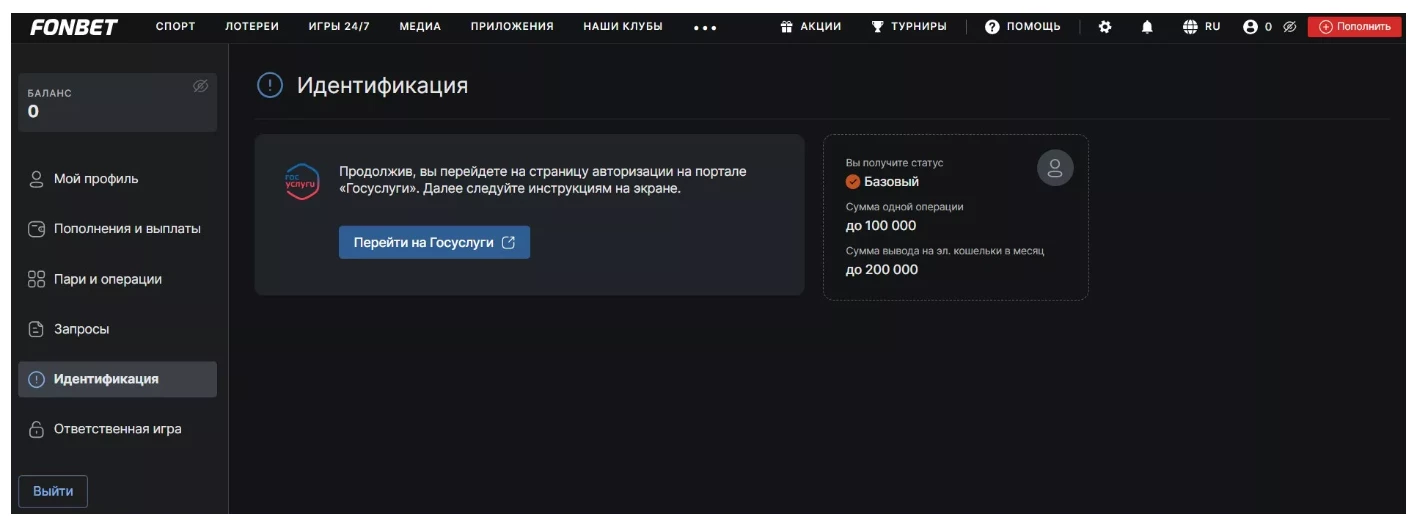
Task: Click the Сумма одной операции label
Action: 905,207
